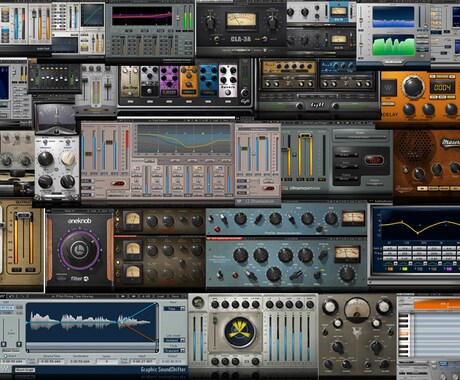Open the middle dropdown in the L2 Ultramaximizer dither panel

click(x=346, y=166)
